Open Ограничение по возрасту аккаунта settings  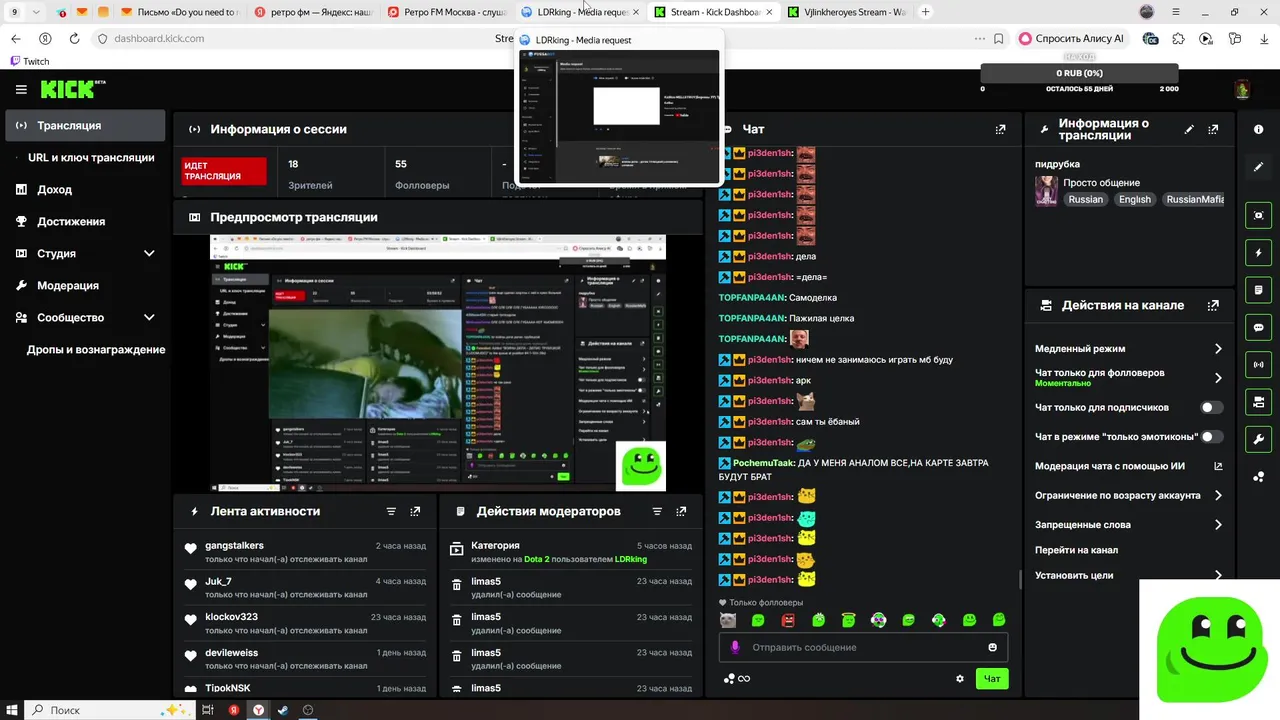[1128, 495]
